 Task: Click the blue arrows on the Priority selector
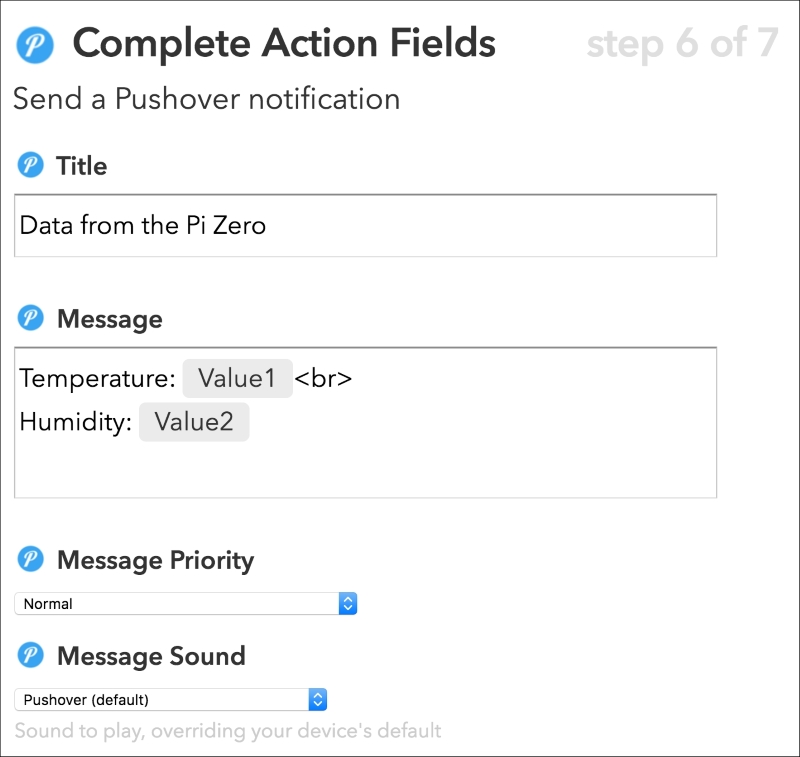(348, 603)
